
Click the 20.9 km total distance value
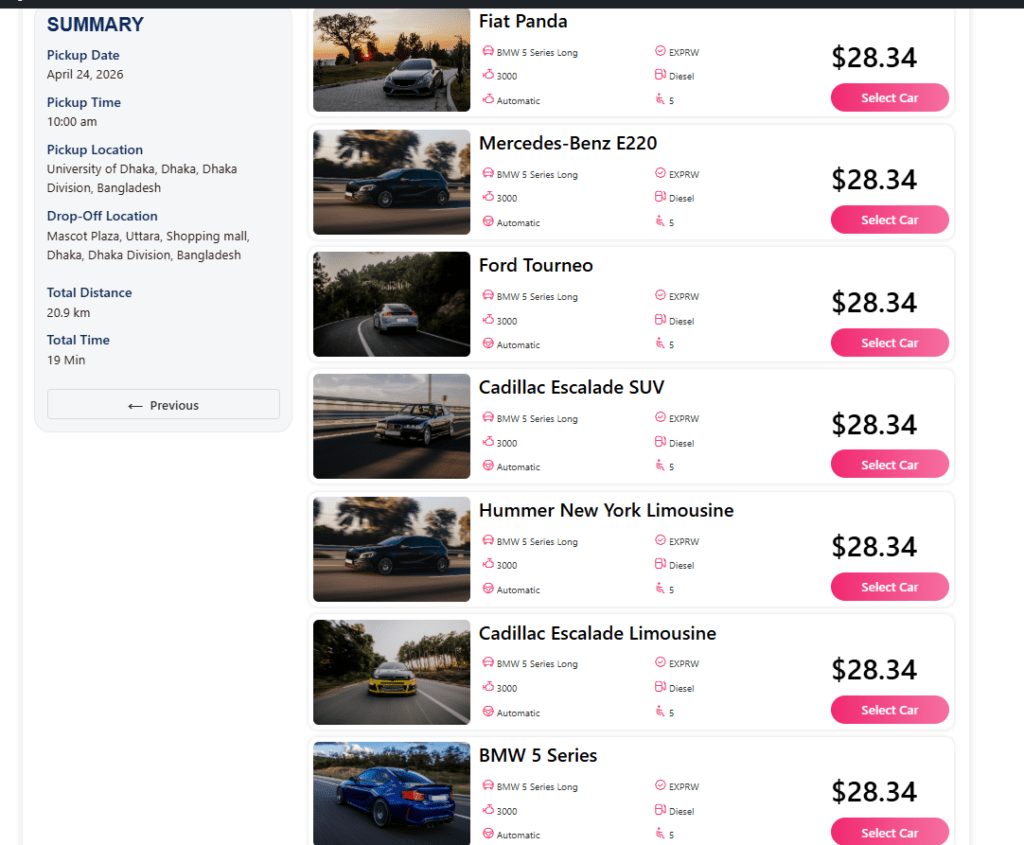click(69, 313)
